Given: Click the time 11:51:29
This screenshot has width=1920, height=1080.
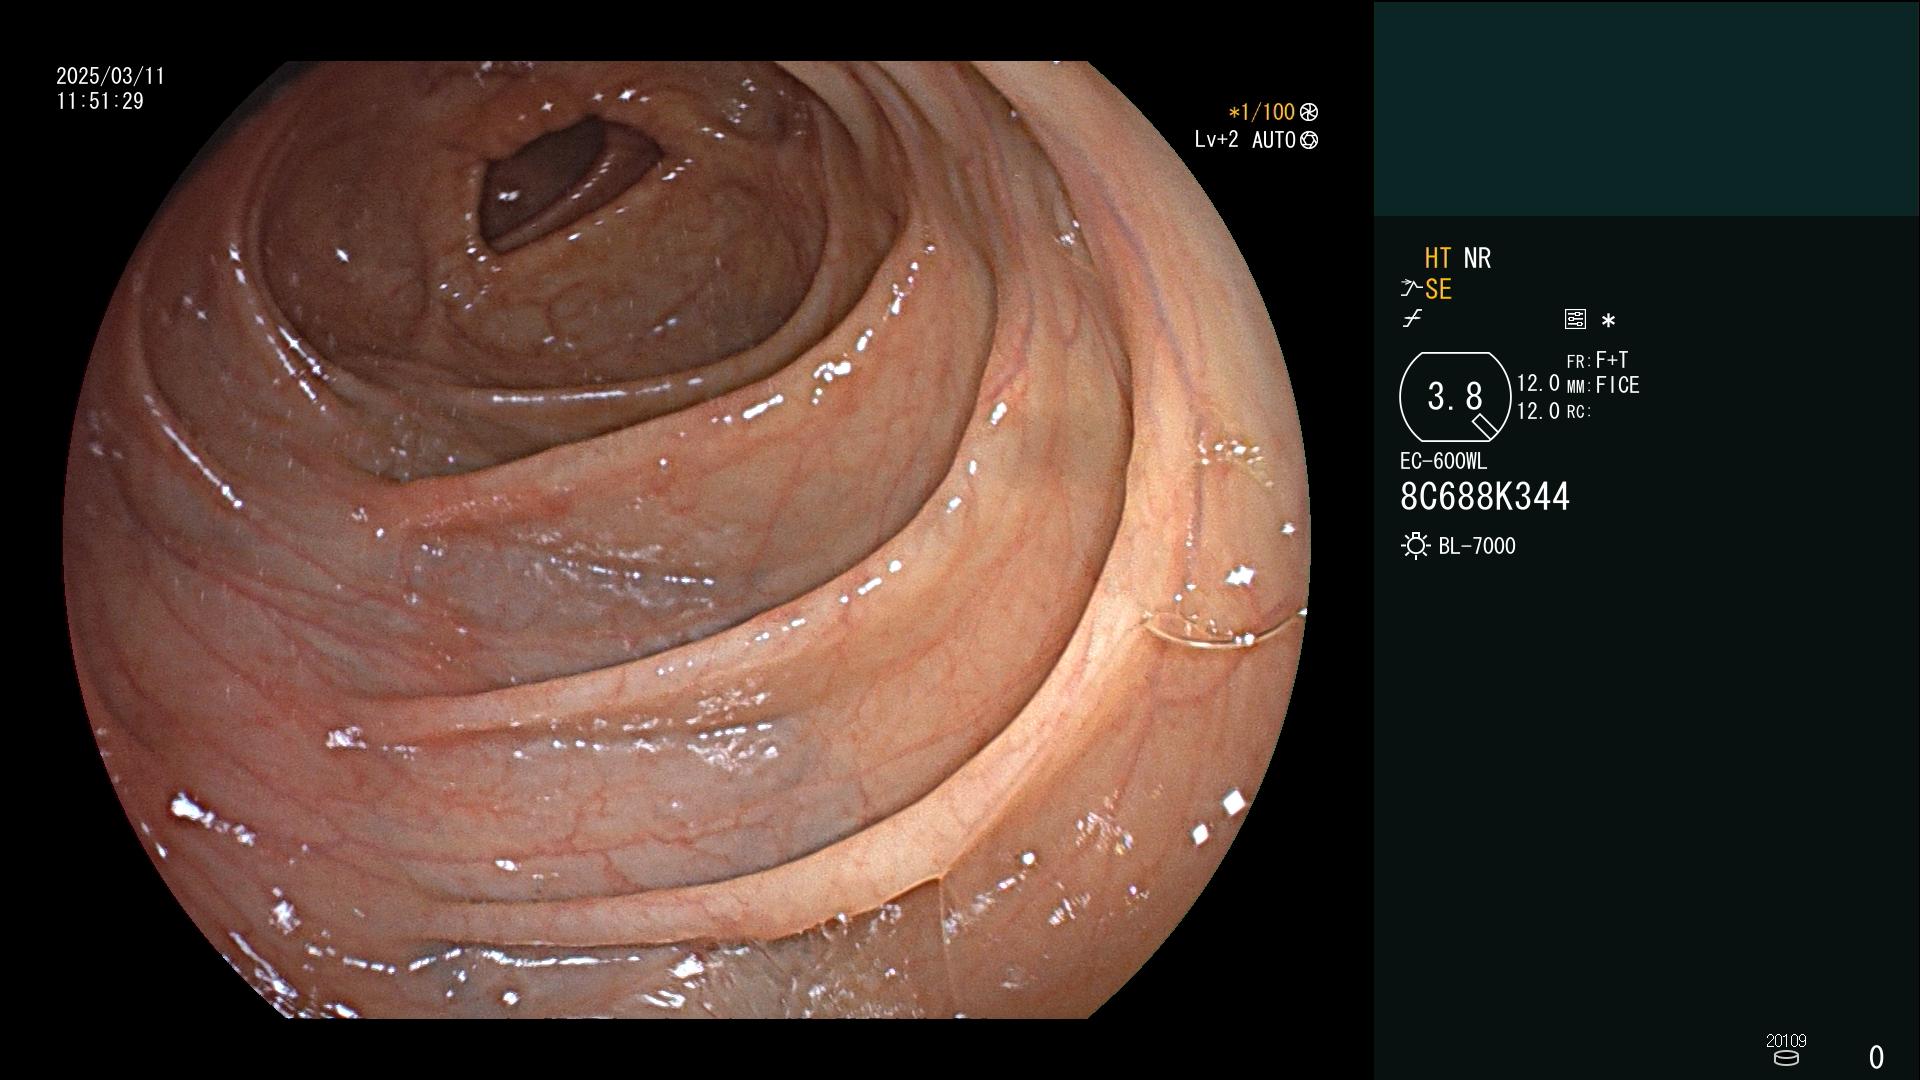Looking at the screenshot, I should click(x=100, y=101).
